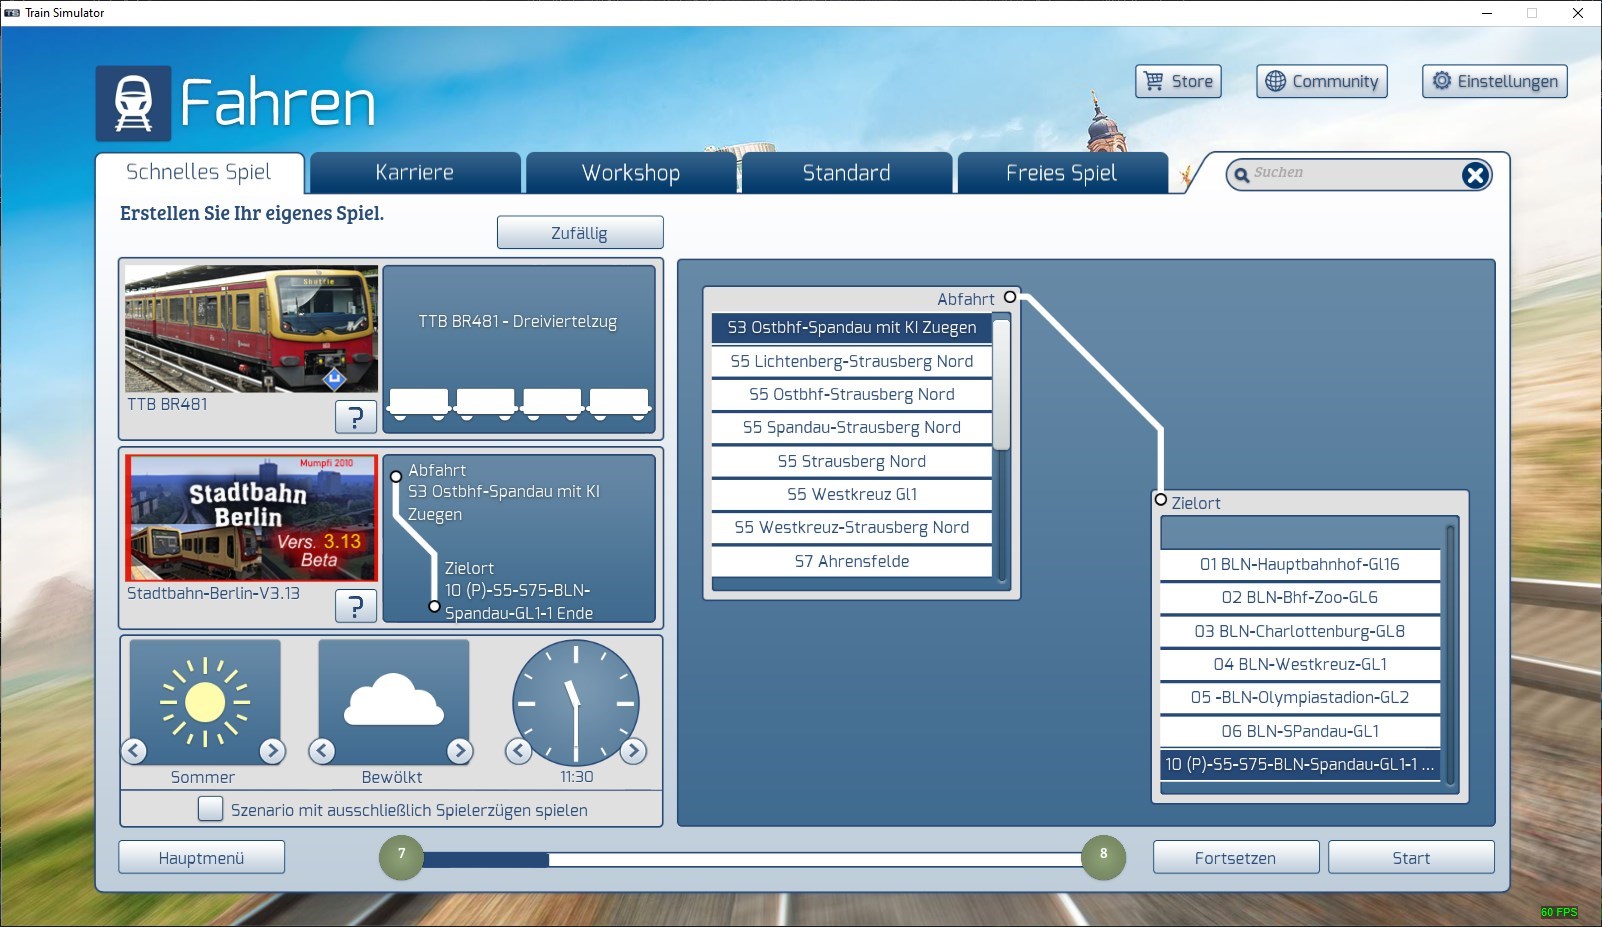This screenshot has height=927, width=1602.
Task: Toggle Szenario mit ausschließlich Spielerzügen checkbox
Action: [210, 809]
